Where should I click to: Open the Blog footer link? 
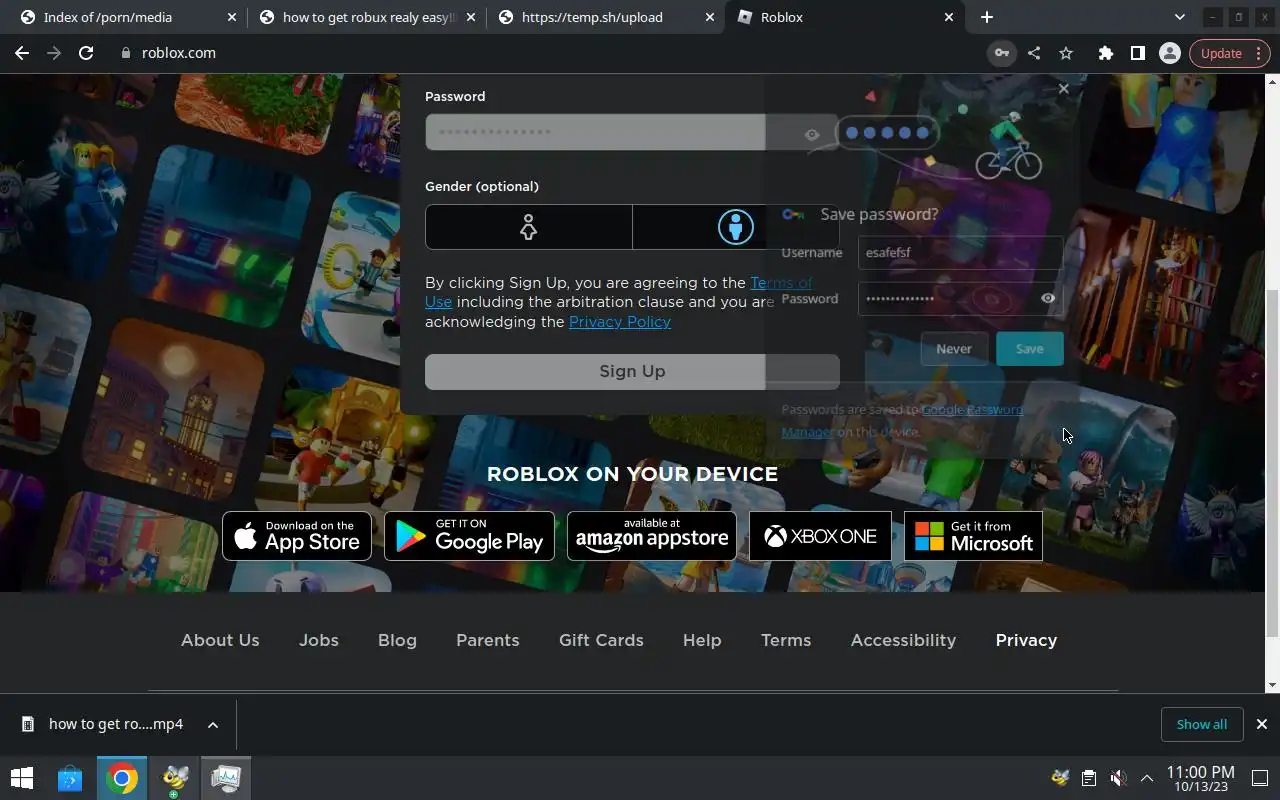coord(397,640)
